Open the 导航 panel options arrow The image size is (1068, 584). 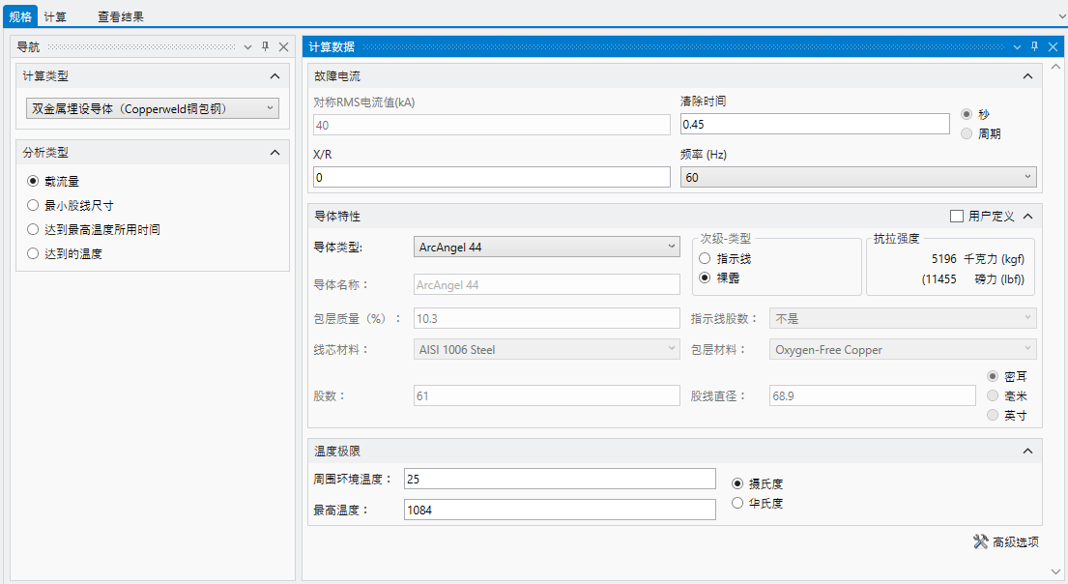pyautogui.click(x=249, y=47)
